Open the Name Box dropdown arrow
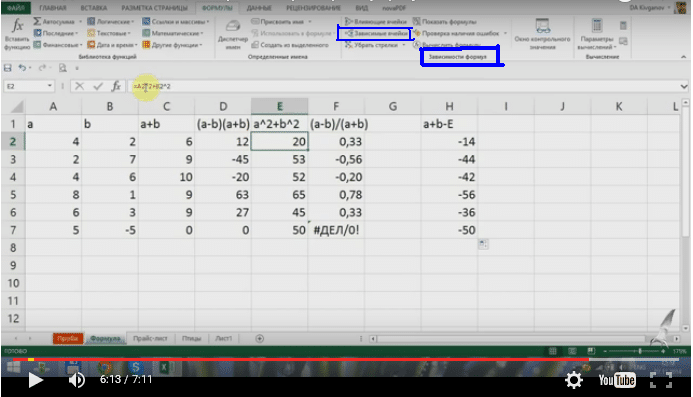This screenshot has height=397, width=693. pos(50,86)
